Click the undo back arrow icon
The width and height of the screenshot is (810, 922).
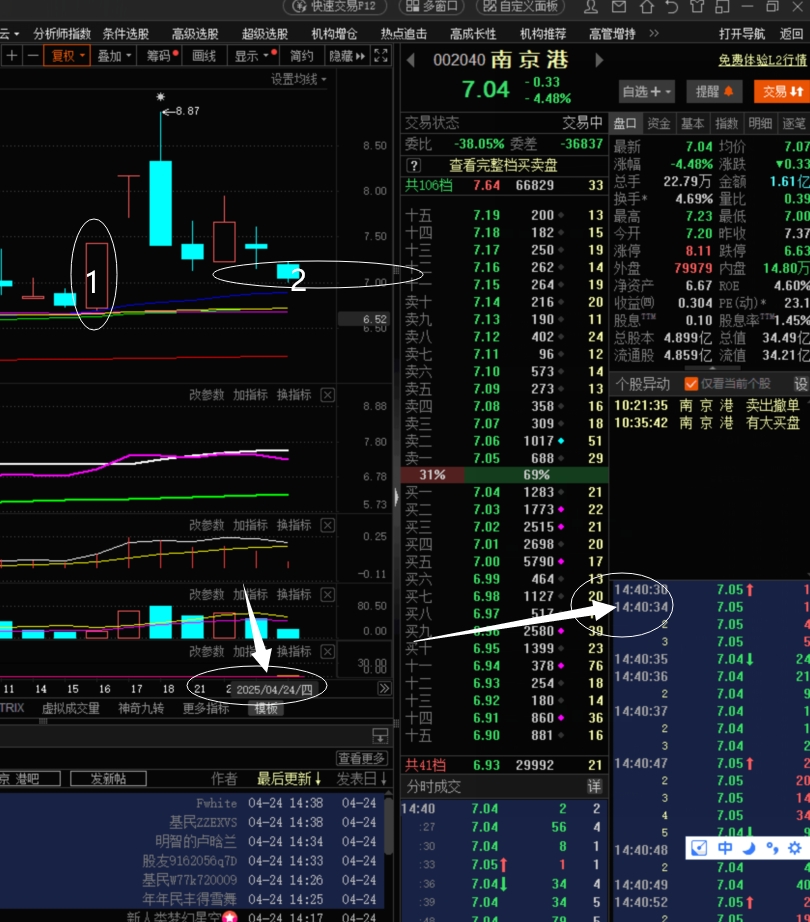click(x=672, y=6)
